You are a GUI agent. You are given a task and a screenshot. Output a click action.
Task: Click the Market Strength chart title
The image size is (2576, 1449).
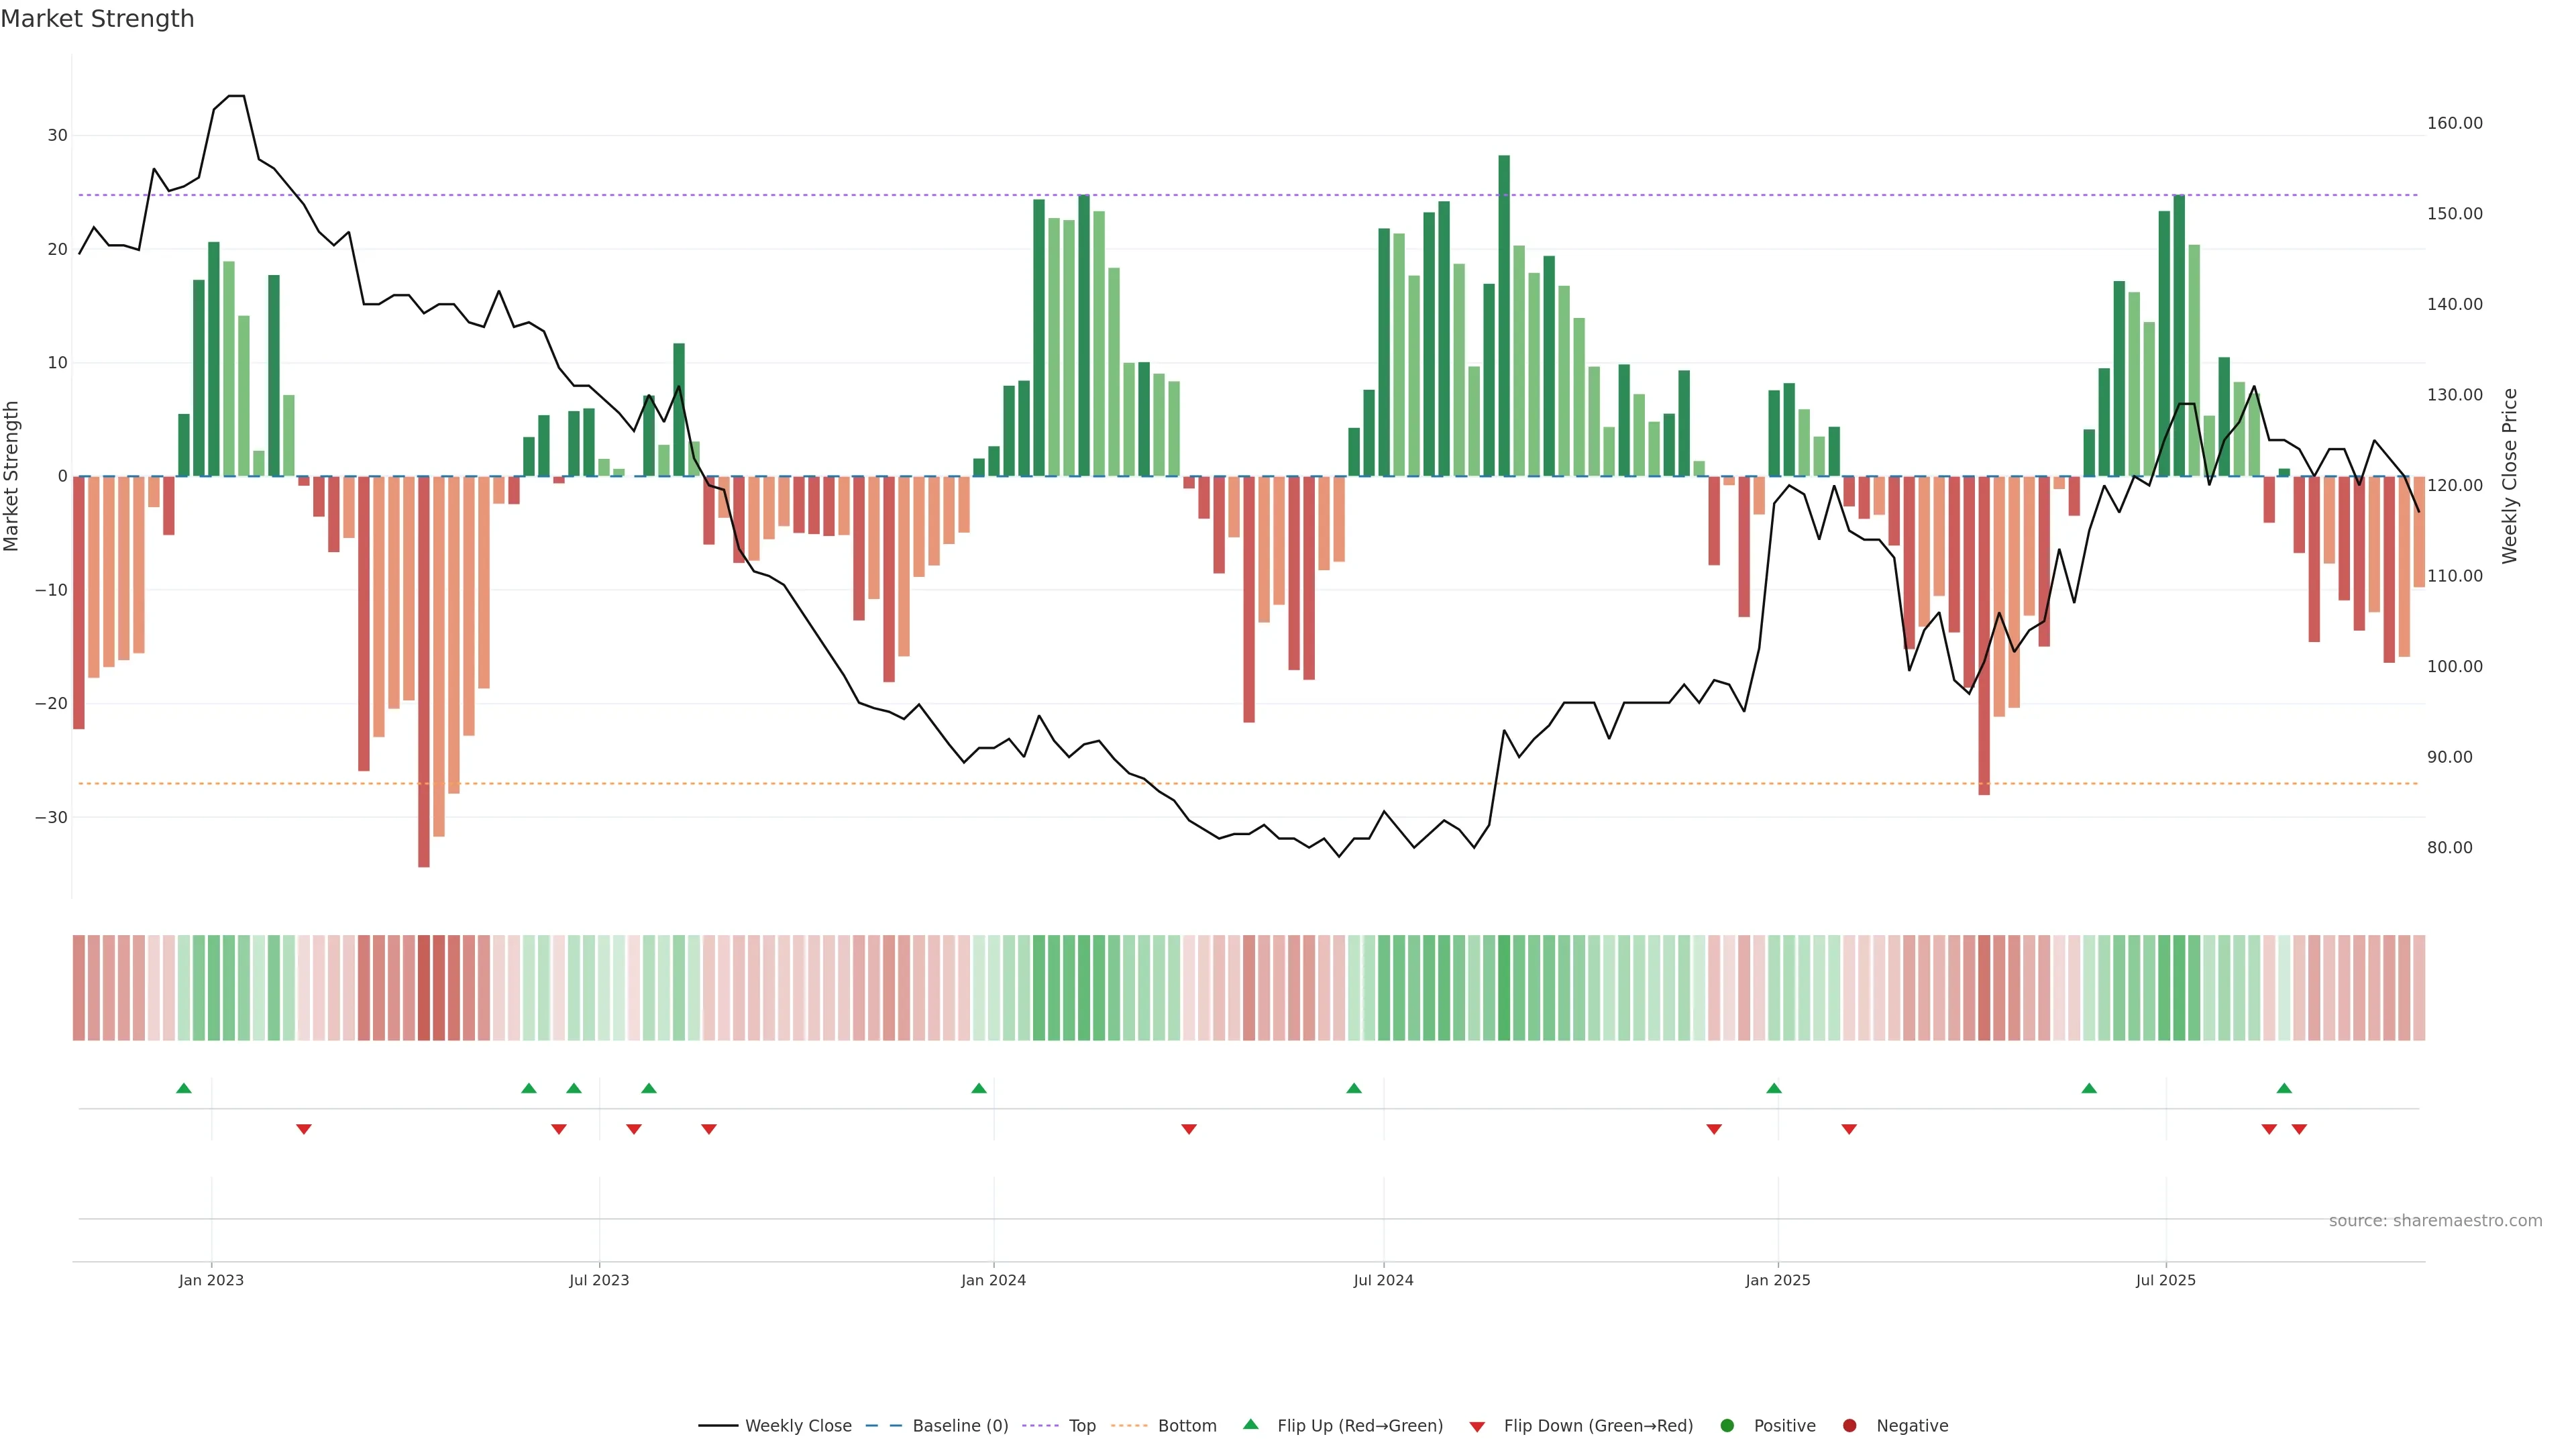point(97,19)
